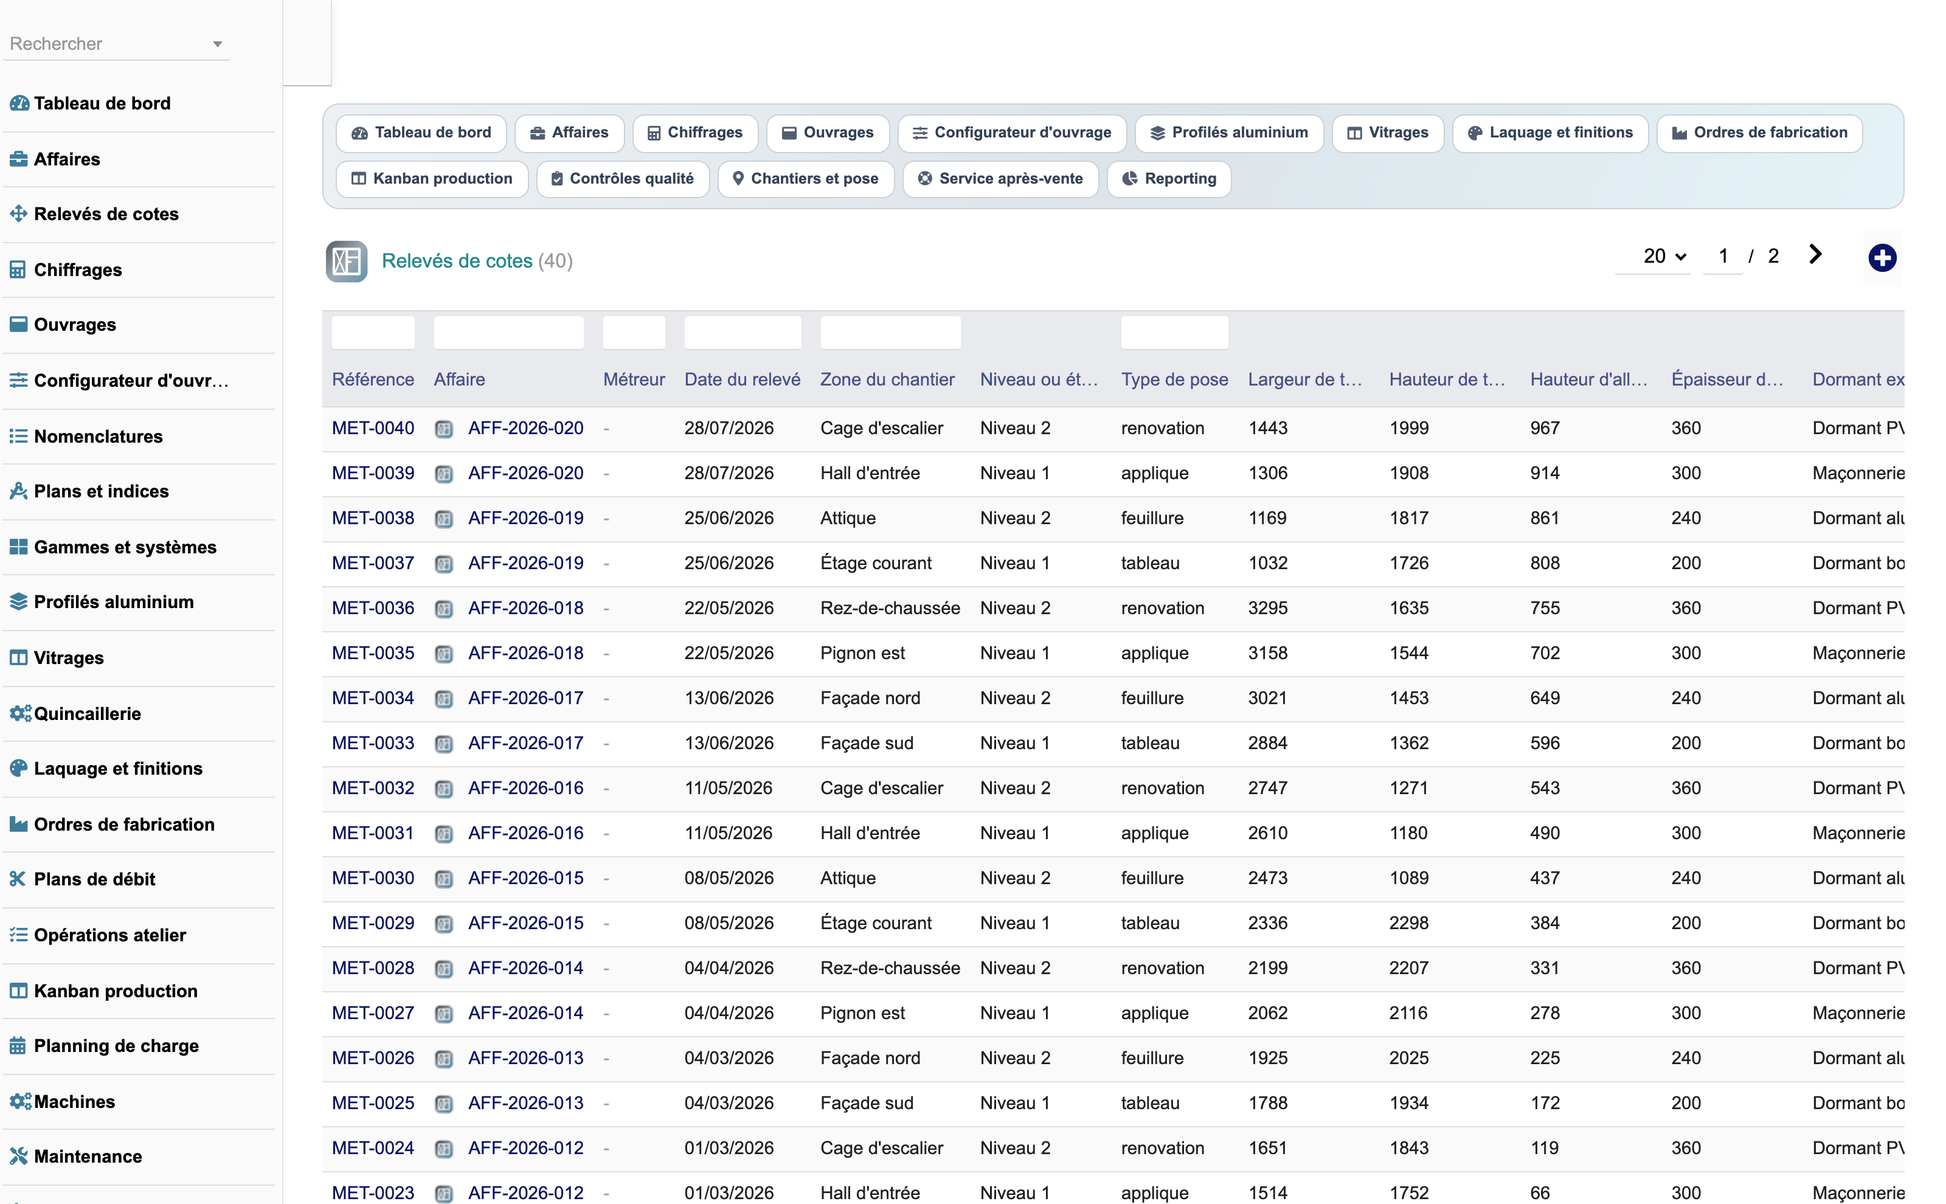1946x1204 pixels.
Task: Open the Affaires tab in top bar
Action: coord(569,133)
